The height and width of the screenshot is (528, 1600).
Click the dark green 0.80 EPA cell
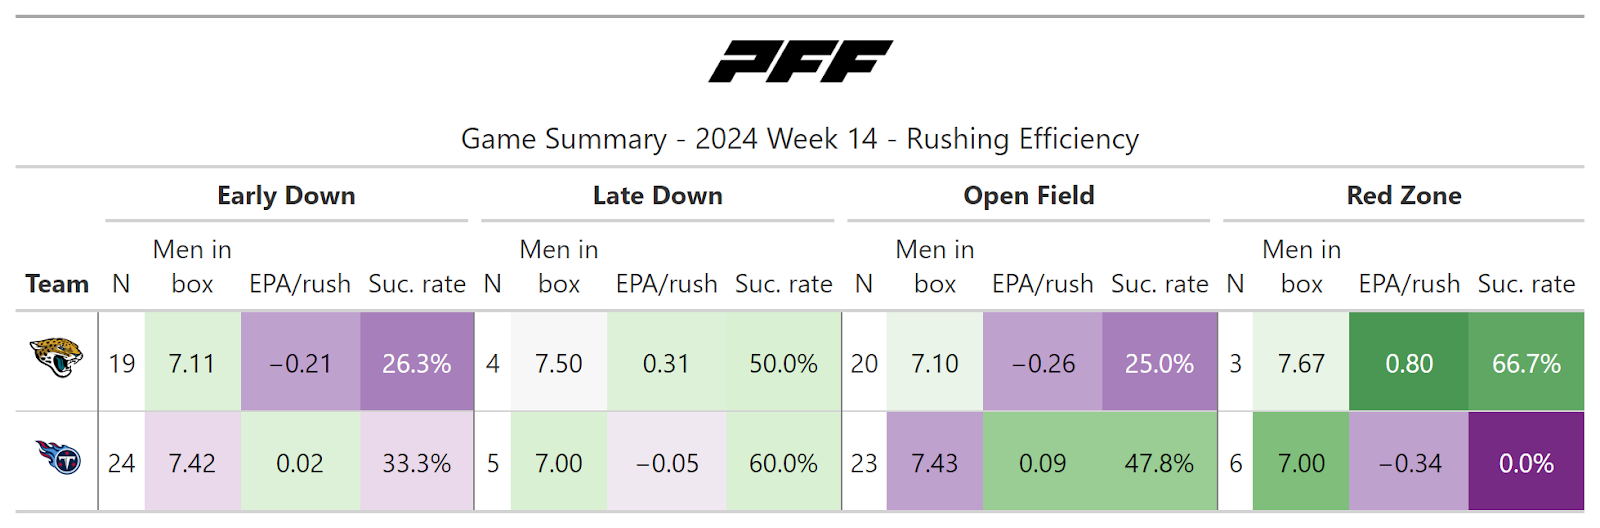coord(1408,363)
